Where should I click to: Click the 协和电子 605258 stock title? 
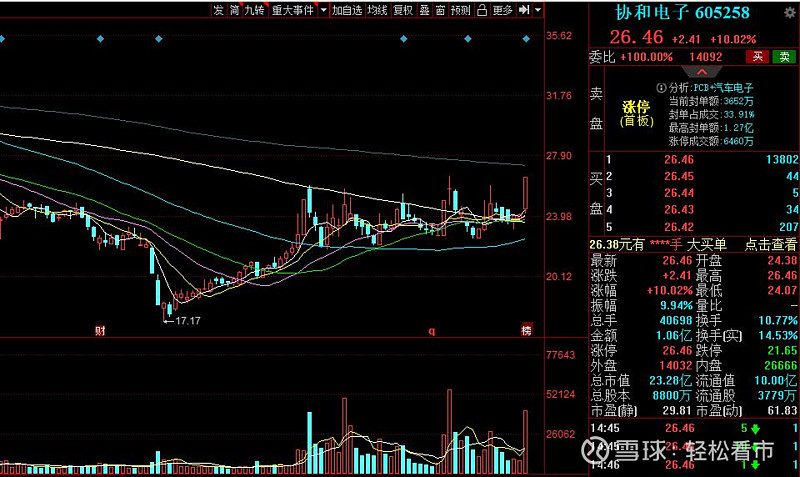click(x=682, y=13)
